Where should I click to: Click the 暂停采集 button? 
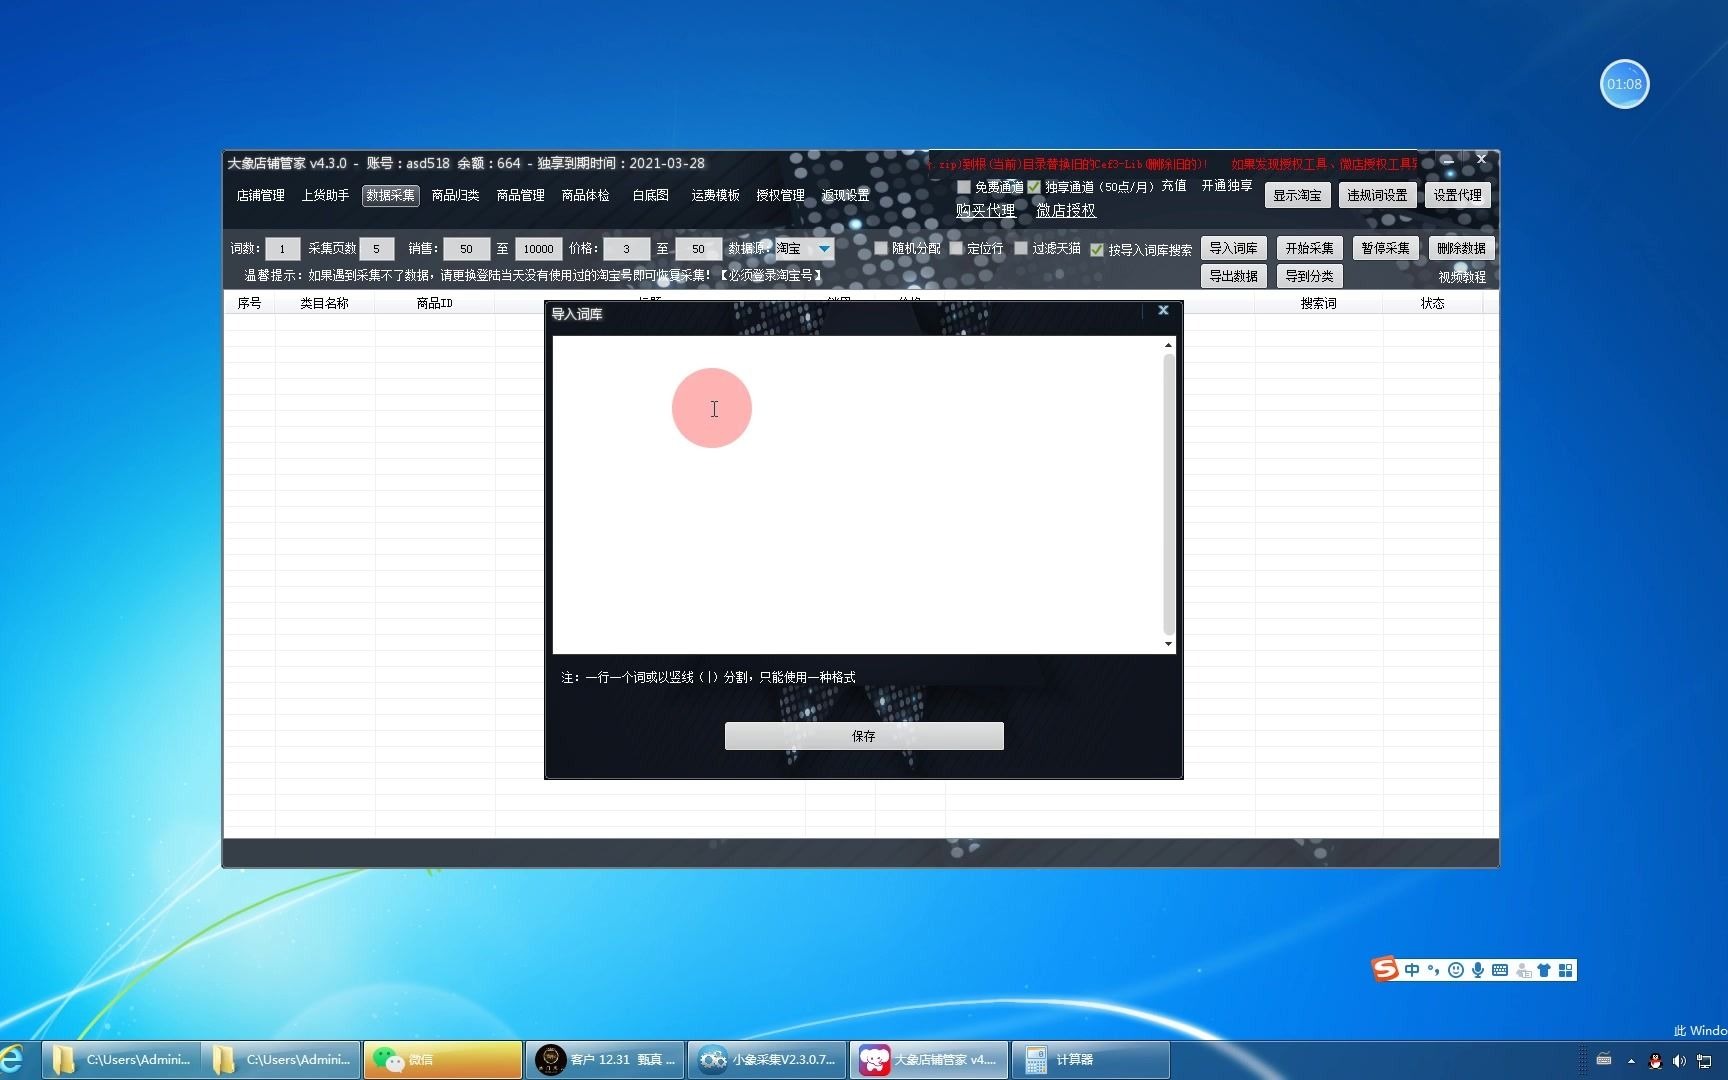click(x=1385, y=248)
